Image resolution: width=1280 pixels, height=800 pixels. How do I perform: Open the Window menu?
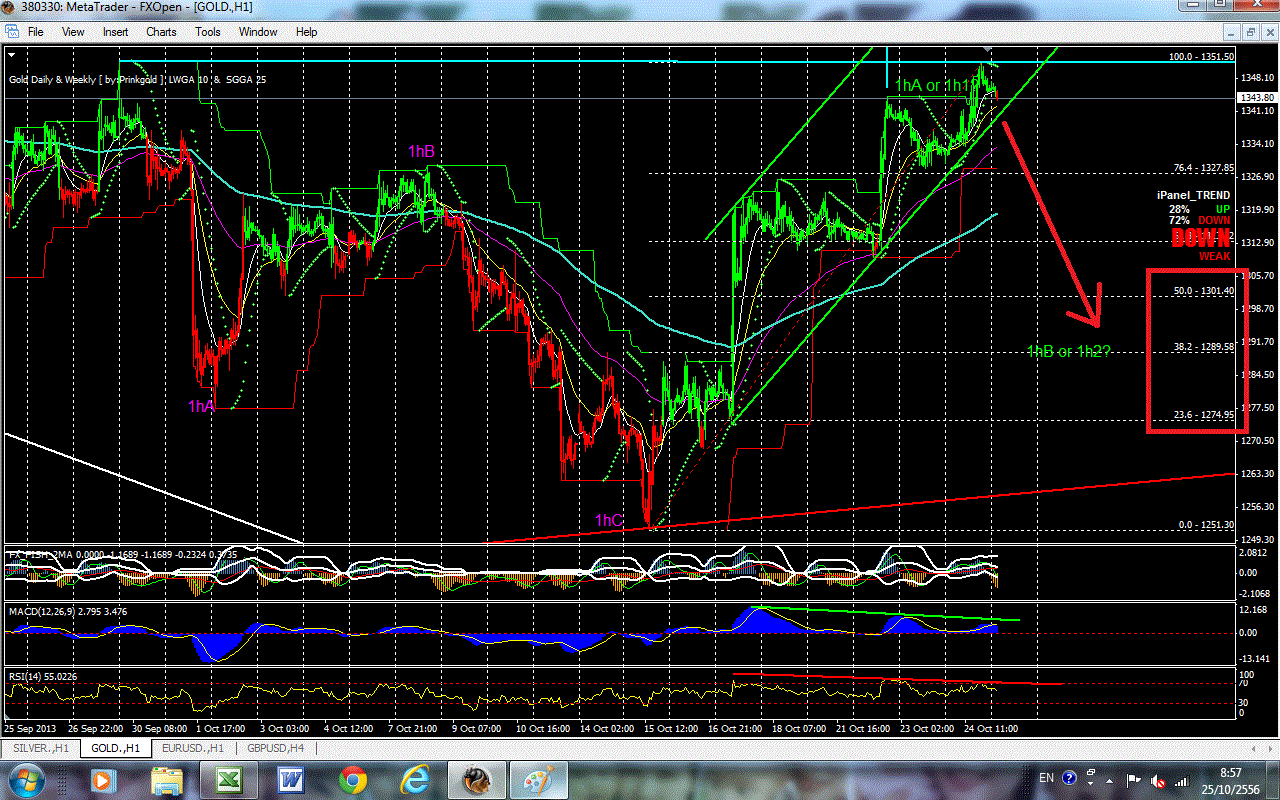click(x=258, y=31)
